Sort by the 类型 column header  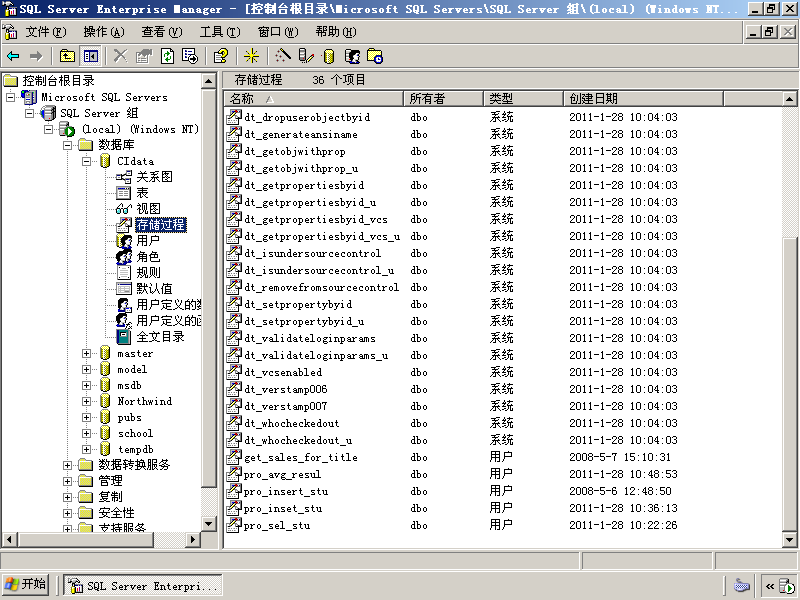[523, 98]
